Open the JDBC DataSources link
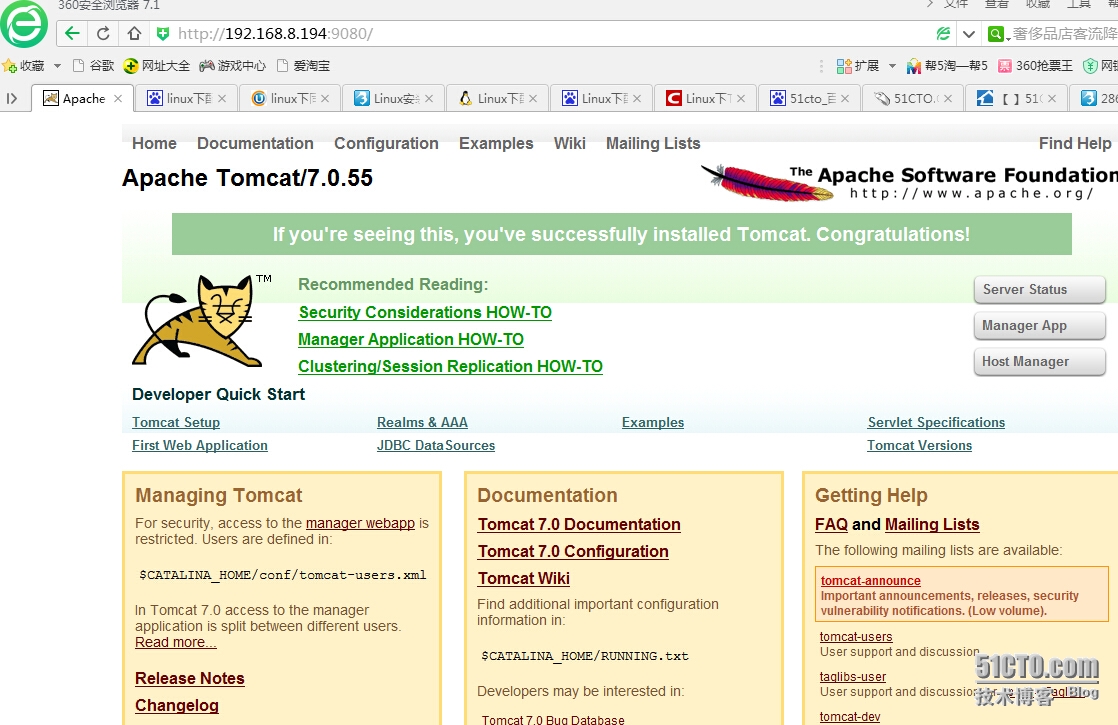Image resolution: width=1118 pixels, height=725 pixels. pos(436,445)
